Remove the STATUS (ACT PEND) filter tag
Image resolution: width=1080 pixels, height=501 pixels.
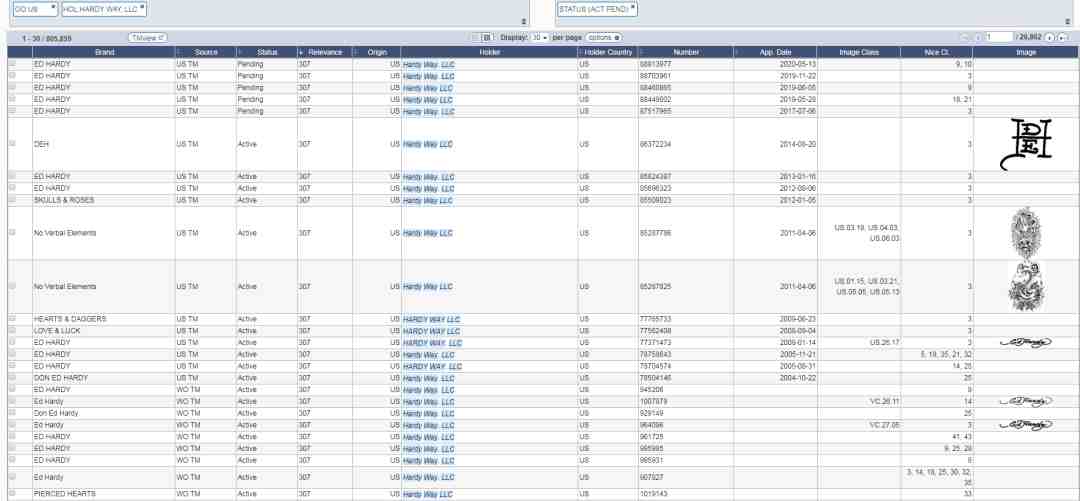pyautogui.click(x=632, y=6)
